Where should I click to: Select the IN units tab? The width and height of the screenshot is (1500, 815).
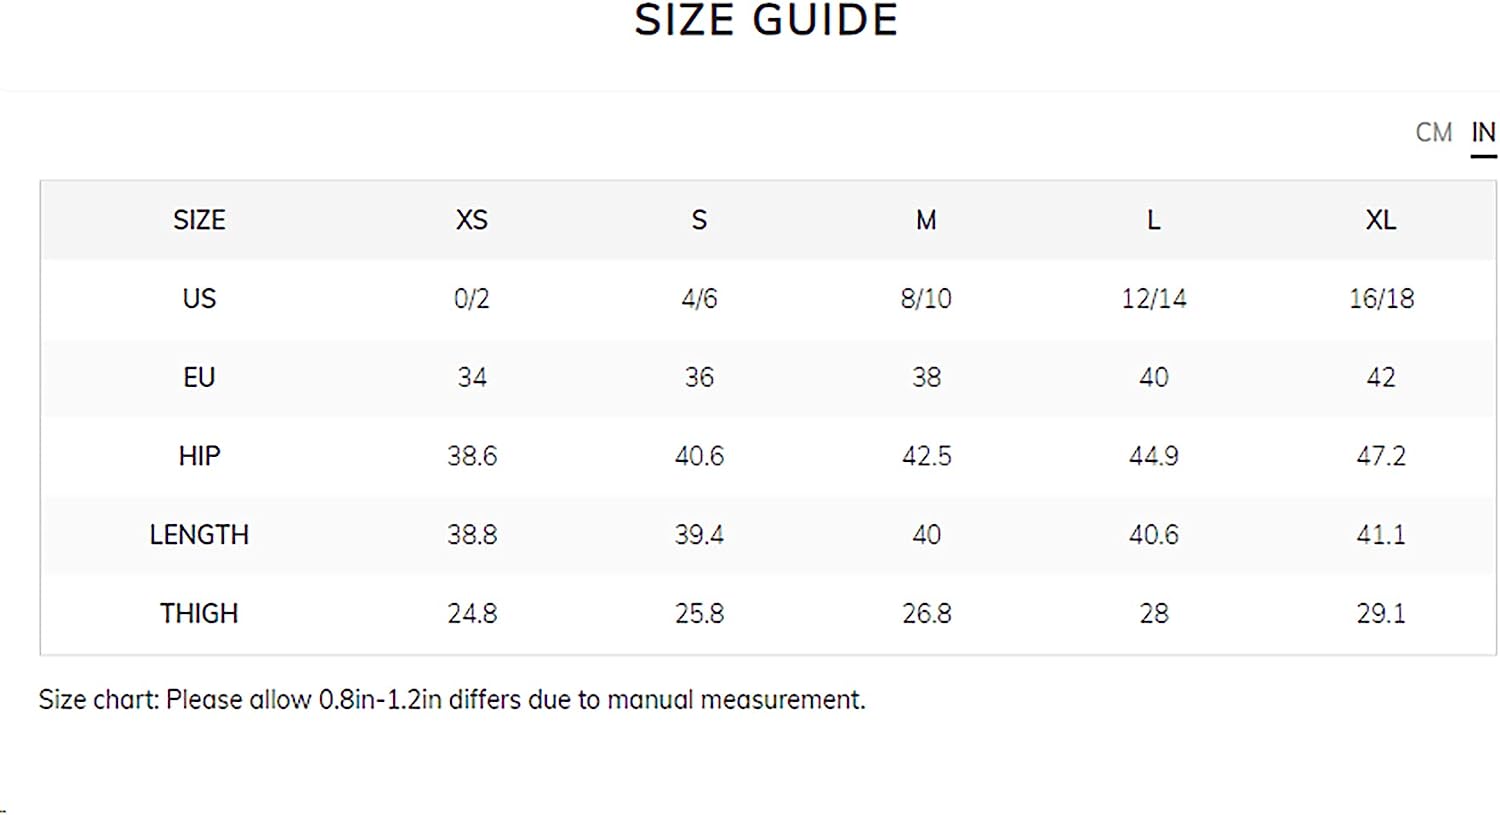point(1483,132)
